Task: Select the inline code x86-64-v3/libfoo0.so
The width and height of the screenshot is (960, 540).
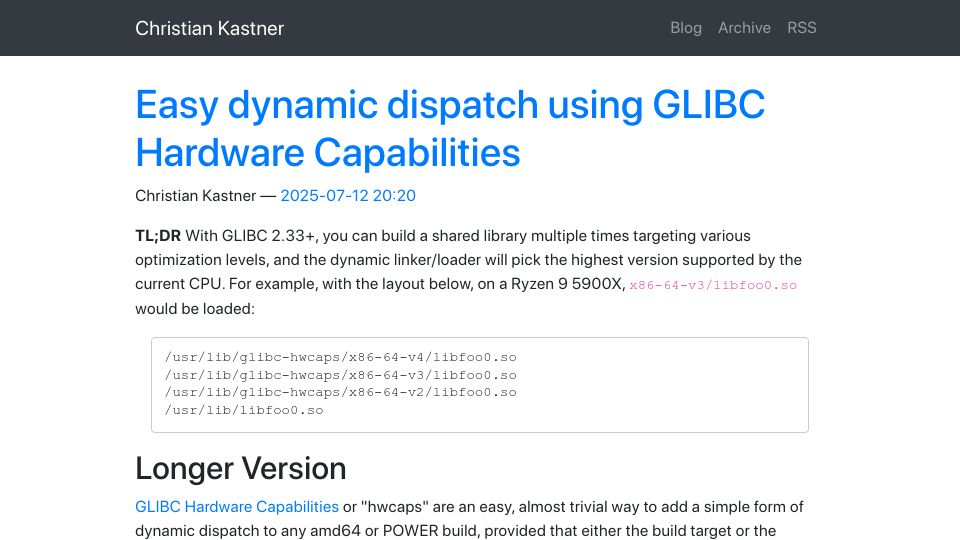Action: tap(713, 285)
